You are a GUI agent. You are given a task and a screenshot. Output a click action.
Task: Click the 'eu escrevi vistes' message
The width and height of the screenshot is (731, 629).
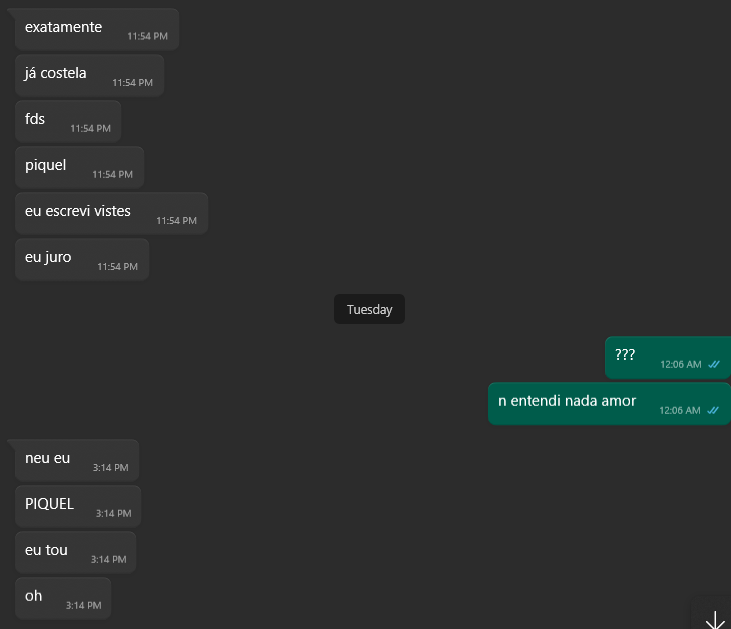coord(111,213)
